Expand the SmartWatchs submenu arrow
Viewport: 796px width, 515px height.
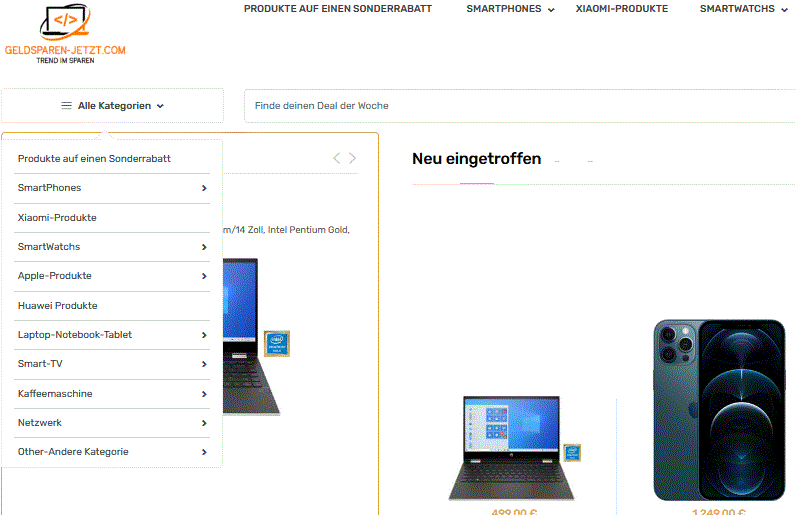coord(204,247)
